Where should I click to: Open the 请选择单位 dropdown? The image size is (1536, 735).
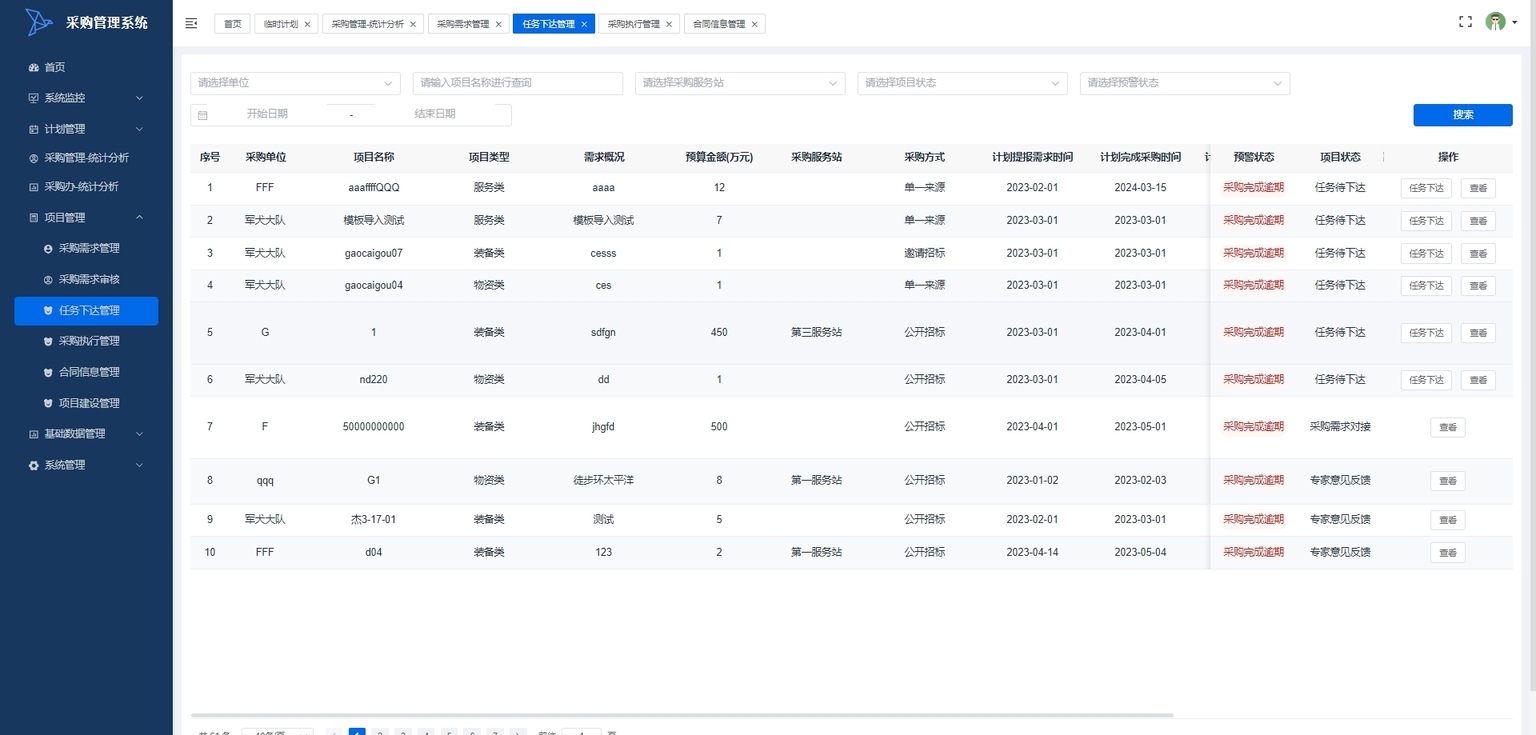(x=295, y=83)
